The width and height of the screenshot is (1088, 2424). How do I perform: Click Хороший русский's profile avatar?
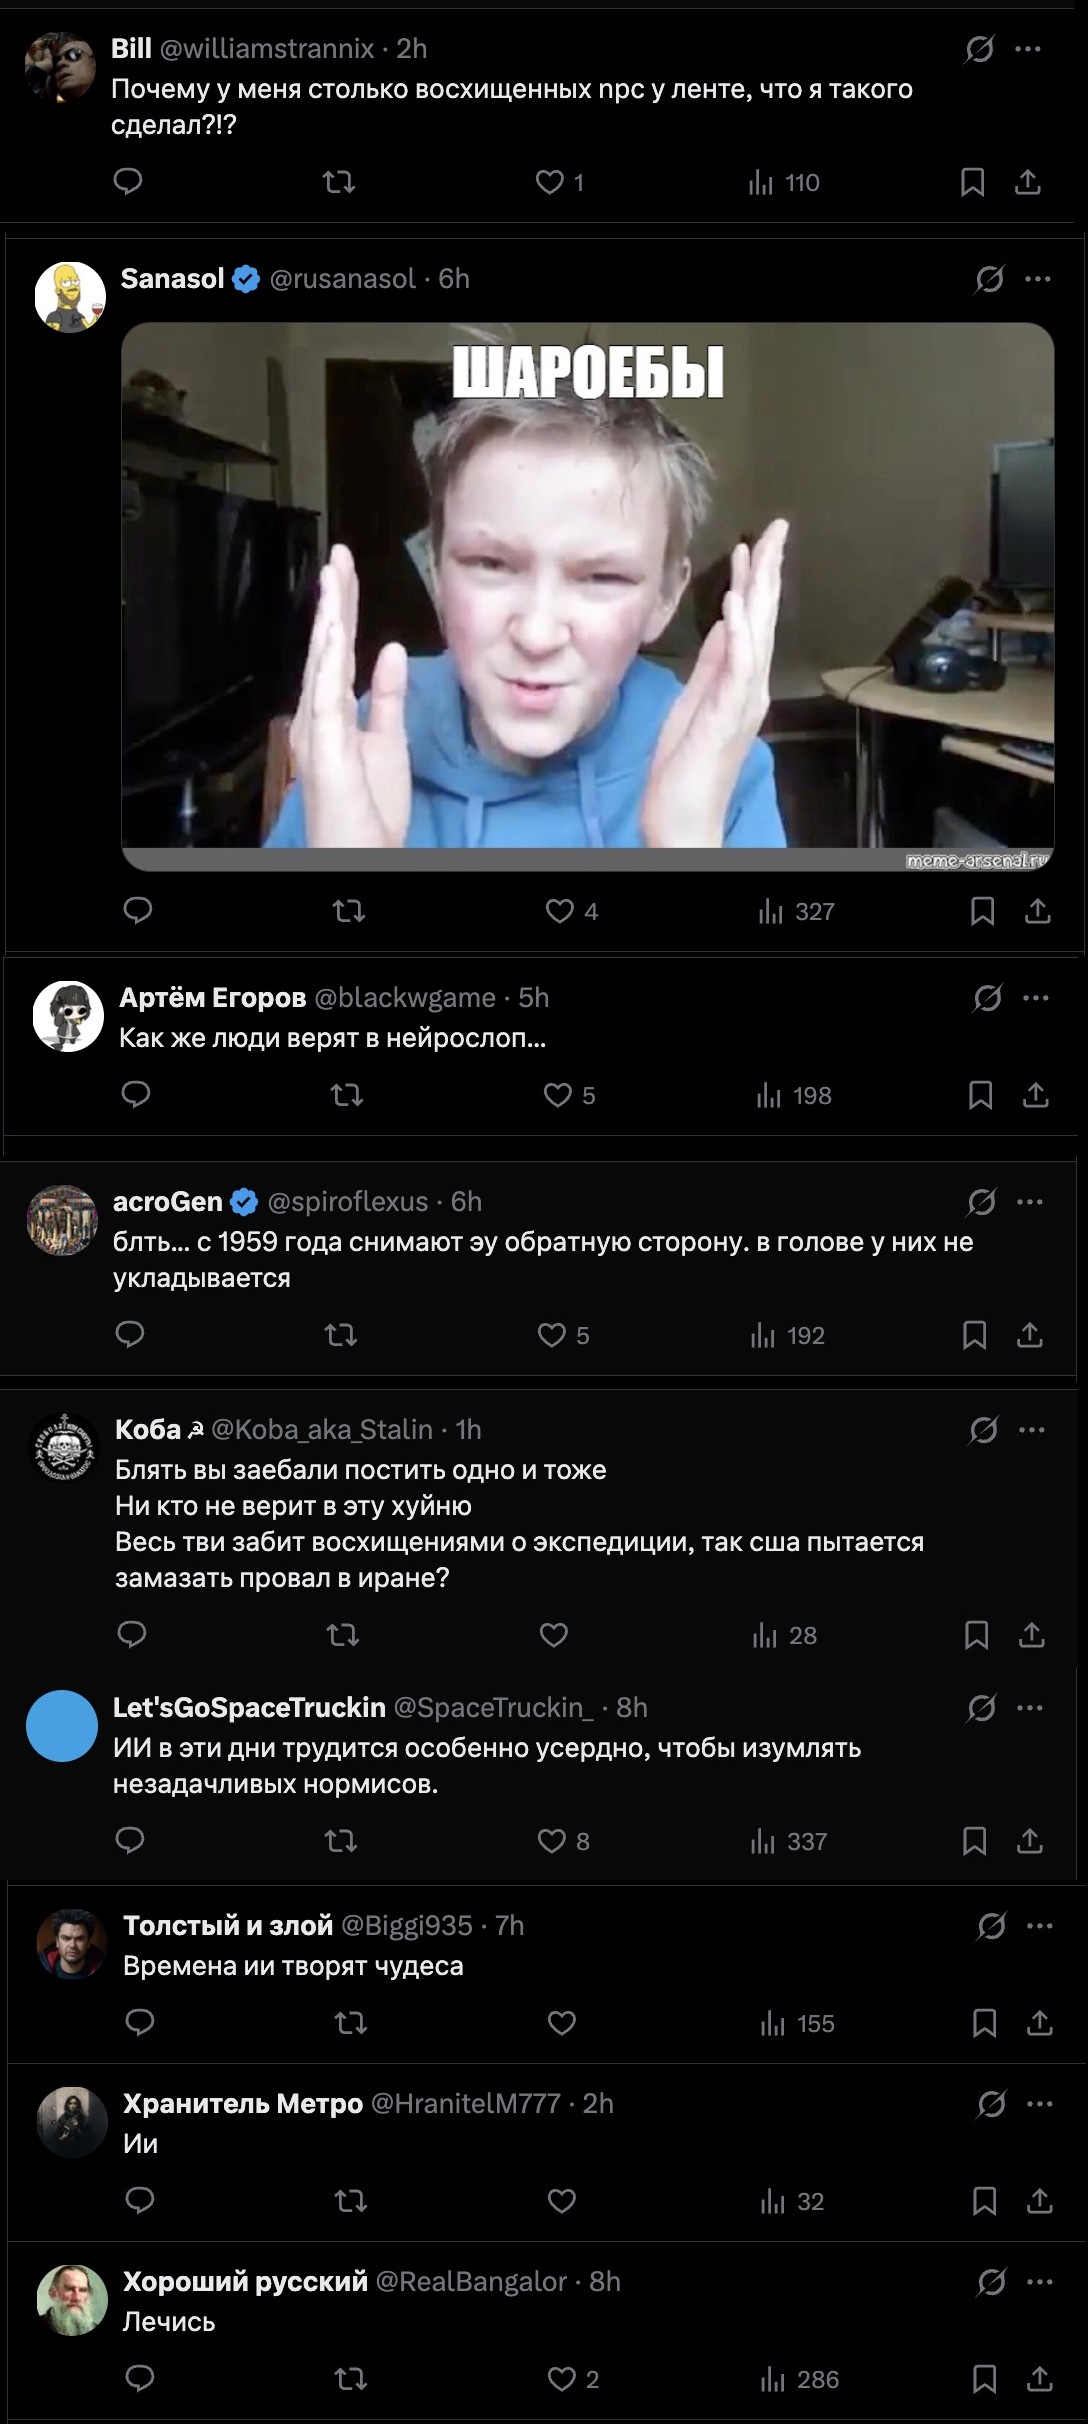click(72, 2300)
